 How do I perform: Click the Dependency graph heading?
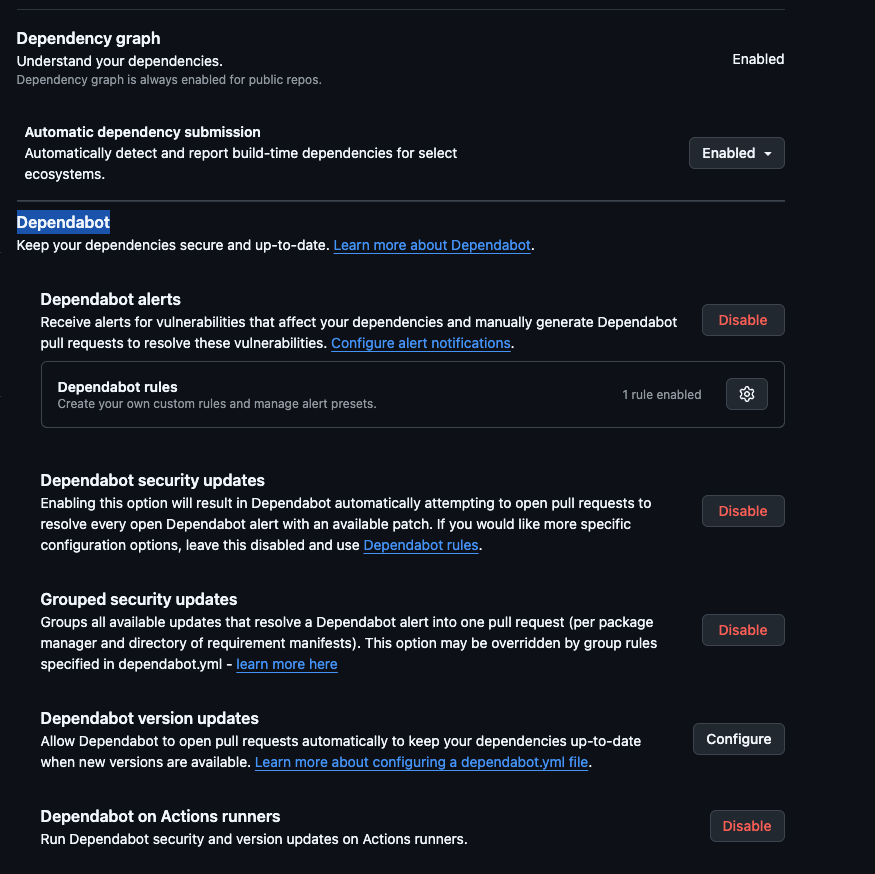[88, 39]
